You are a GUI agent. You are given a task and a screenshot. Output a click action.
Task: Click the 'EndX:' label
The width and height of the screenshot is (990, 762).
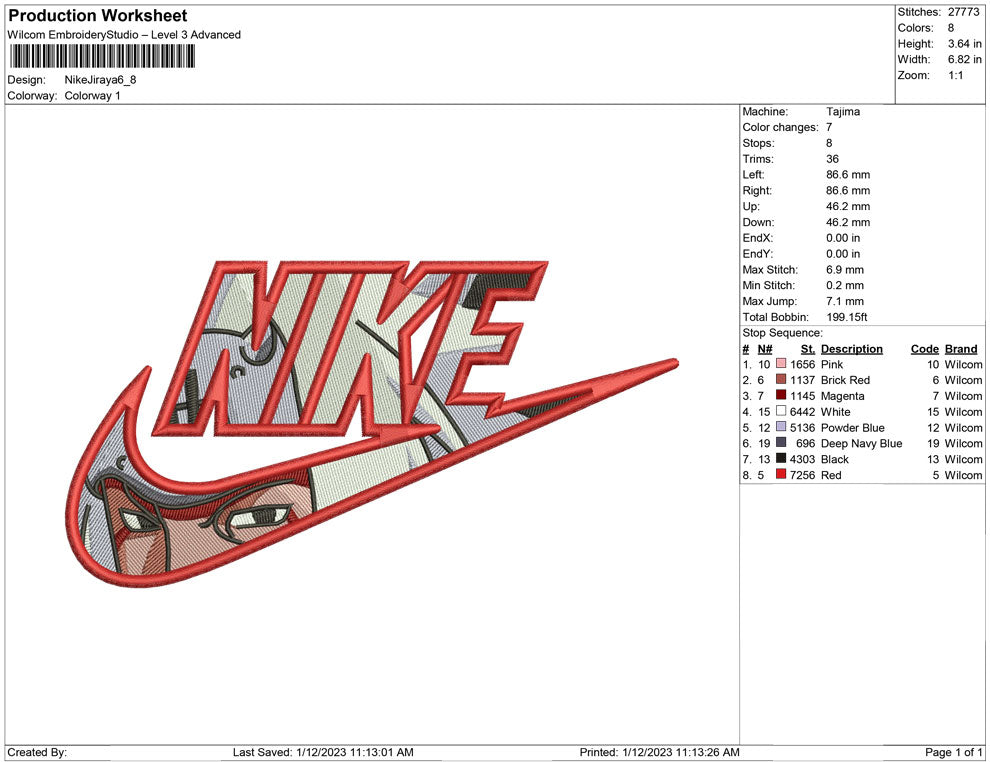(x=758, y=237)
